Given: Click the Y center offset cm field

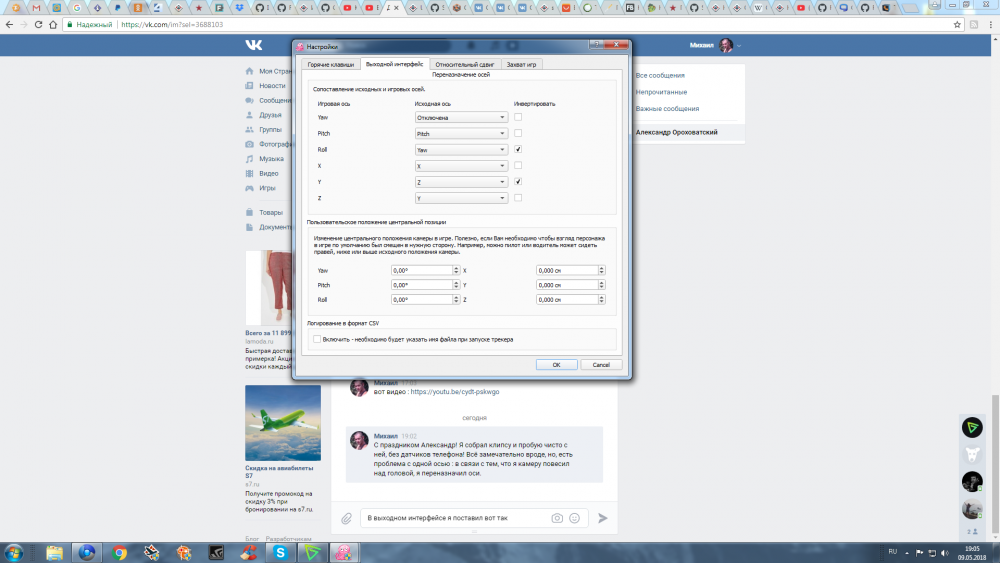Looking at the screenshot, I should point(567,285).
